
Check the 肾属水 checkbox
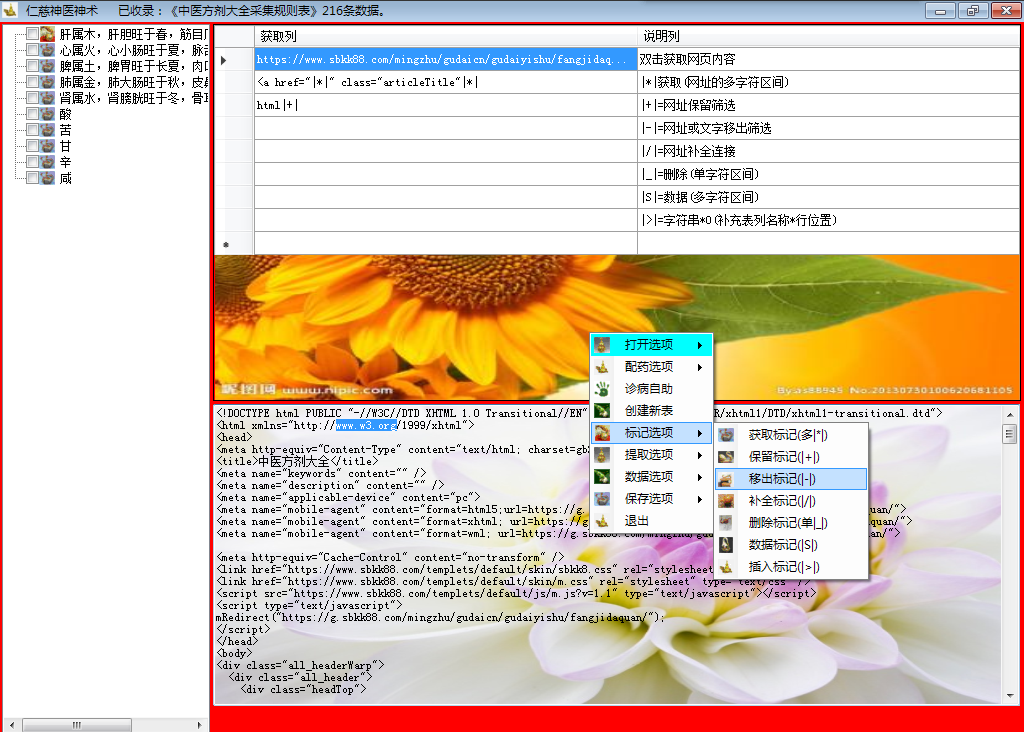tap(31, 98)
